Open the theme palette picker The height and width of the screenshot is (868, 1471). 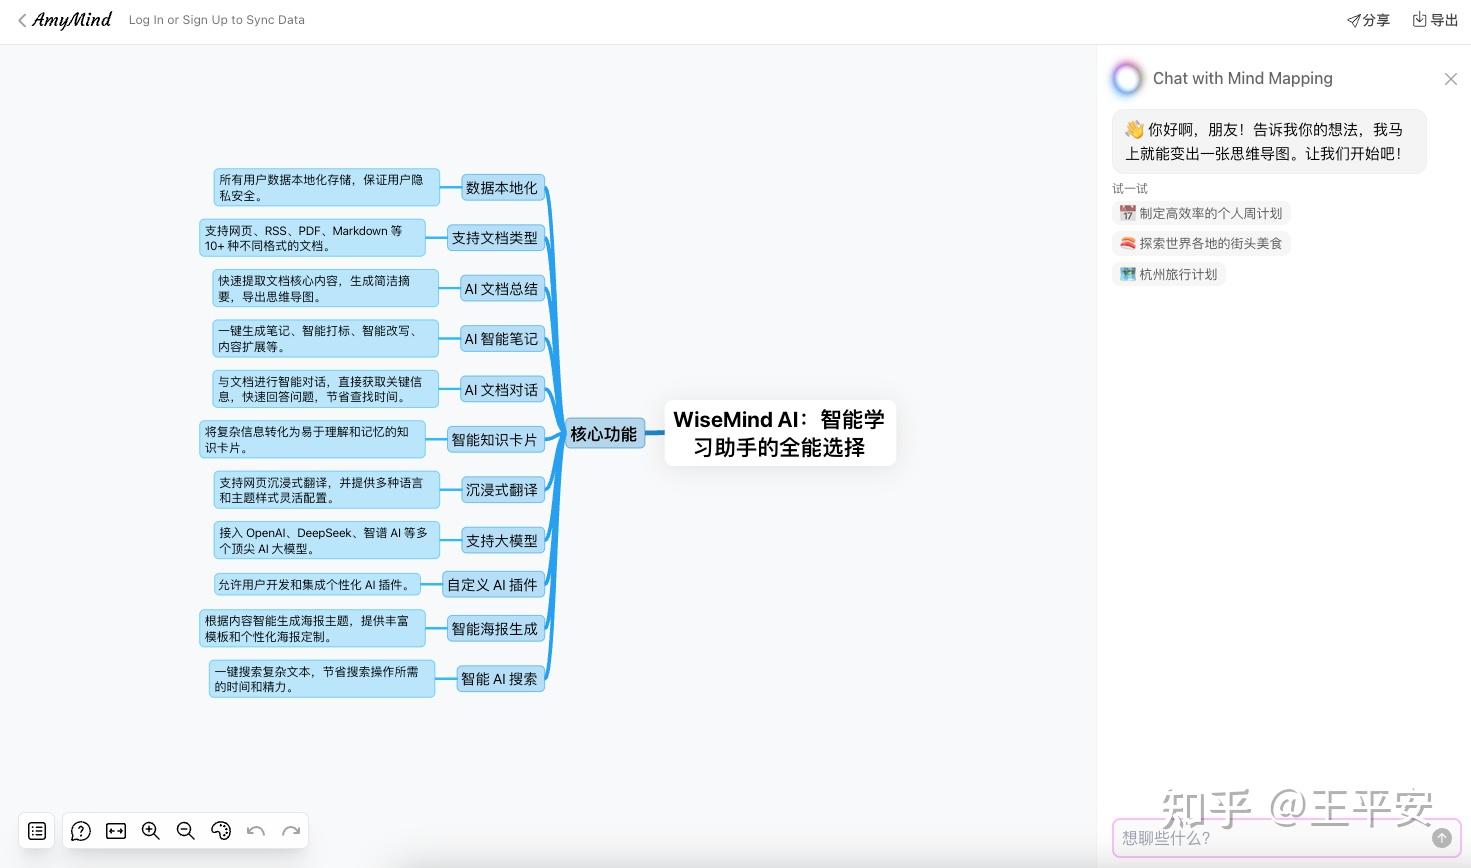tap(221, 831)
